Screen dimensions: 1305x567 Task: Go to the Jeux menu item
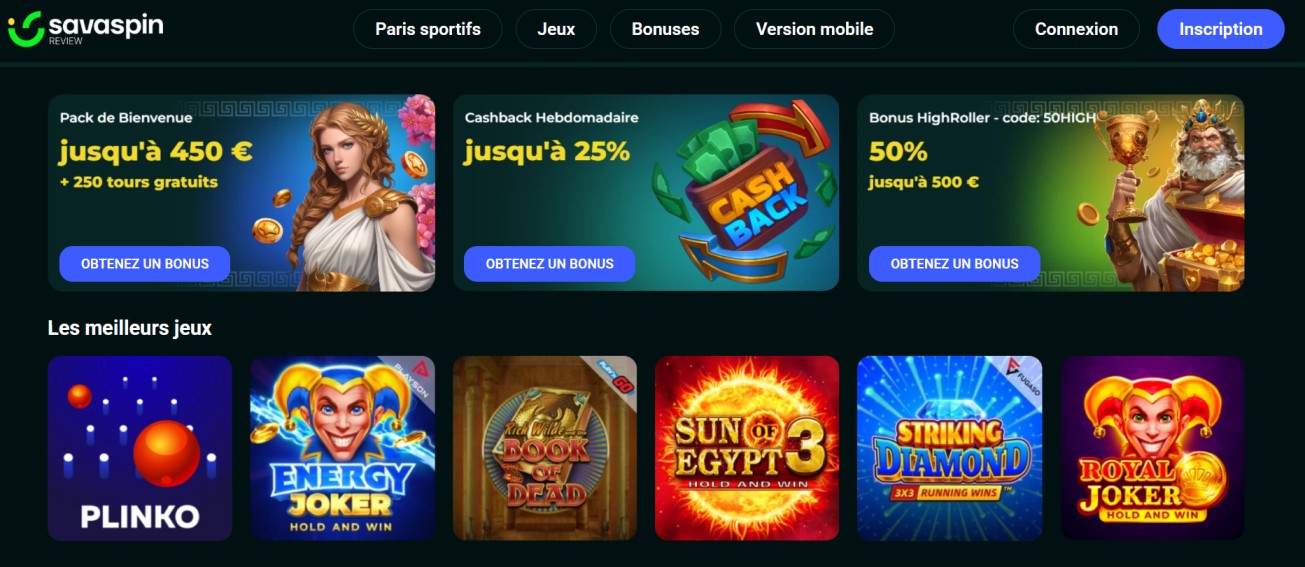556,29
